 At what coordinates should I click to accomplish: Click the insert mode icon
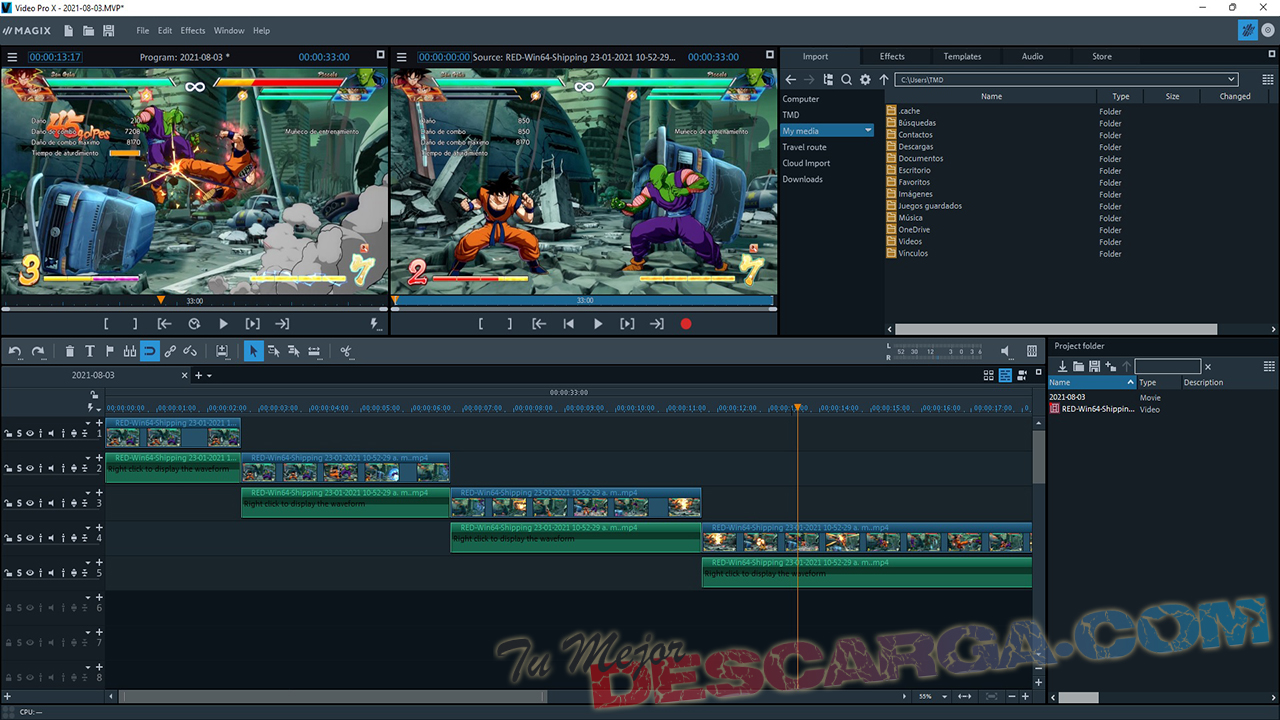221,351
